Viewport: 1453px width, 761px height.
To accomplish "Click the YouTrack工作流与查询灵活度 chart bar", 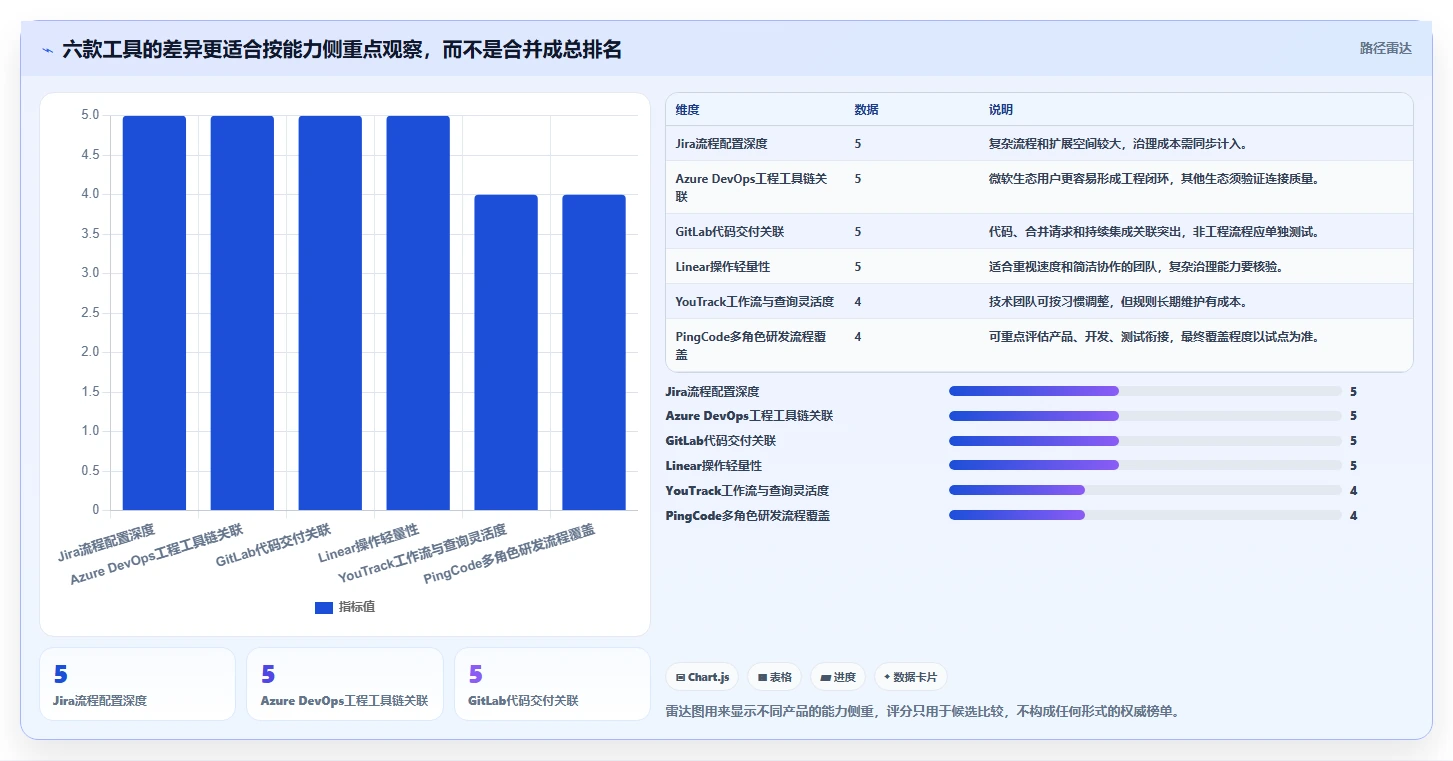I will point(506,352).
